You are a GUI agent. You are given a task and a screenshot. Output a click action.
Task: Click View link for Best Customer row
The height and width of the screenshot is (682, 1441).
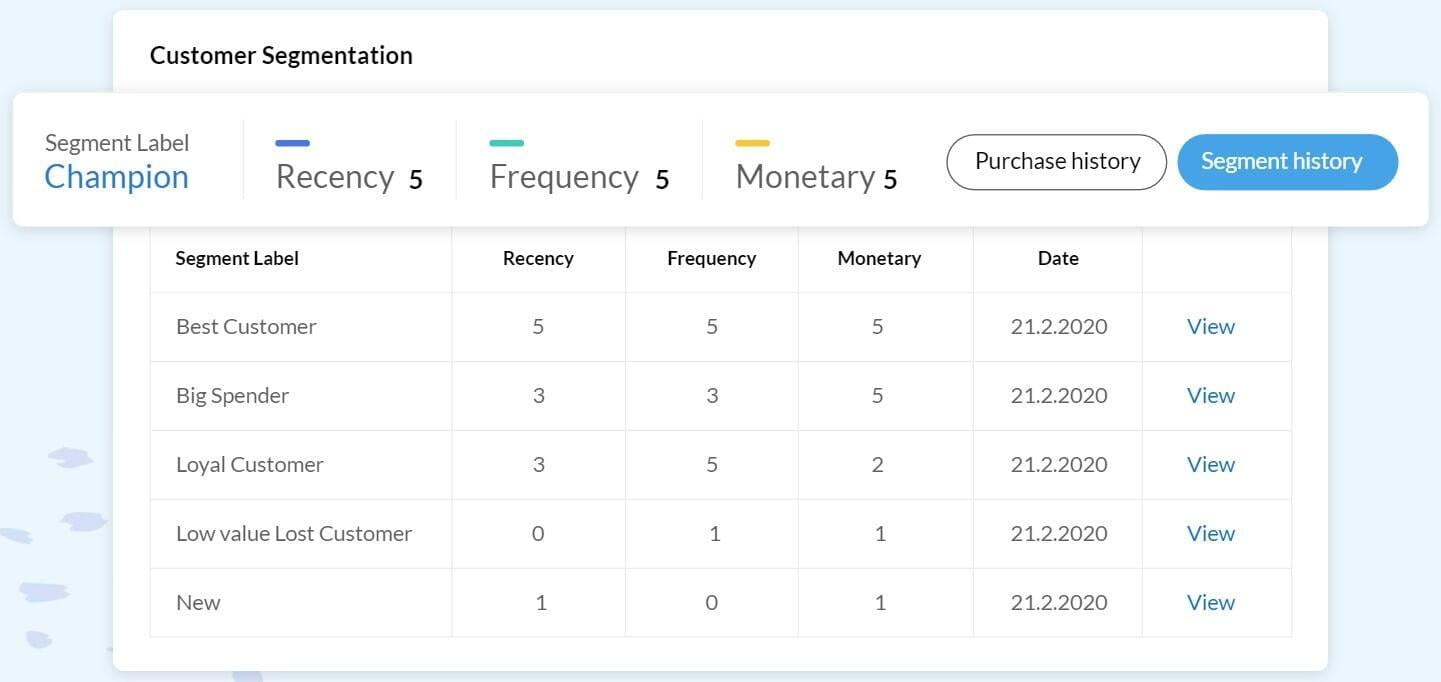(1210, 327)
